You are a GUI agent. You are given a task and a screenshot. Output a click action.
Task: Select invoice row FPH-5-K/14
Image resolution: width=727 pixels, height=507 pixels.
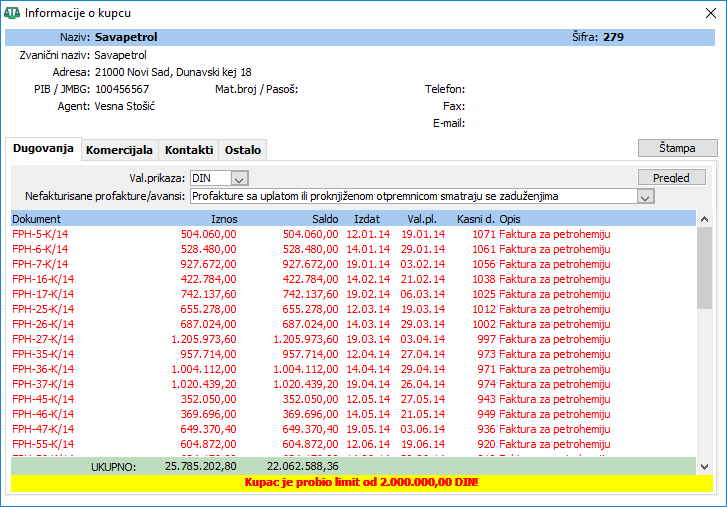353,234
